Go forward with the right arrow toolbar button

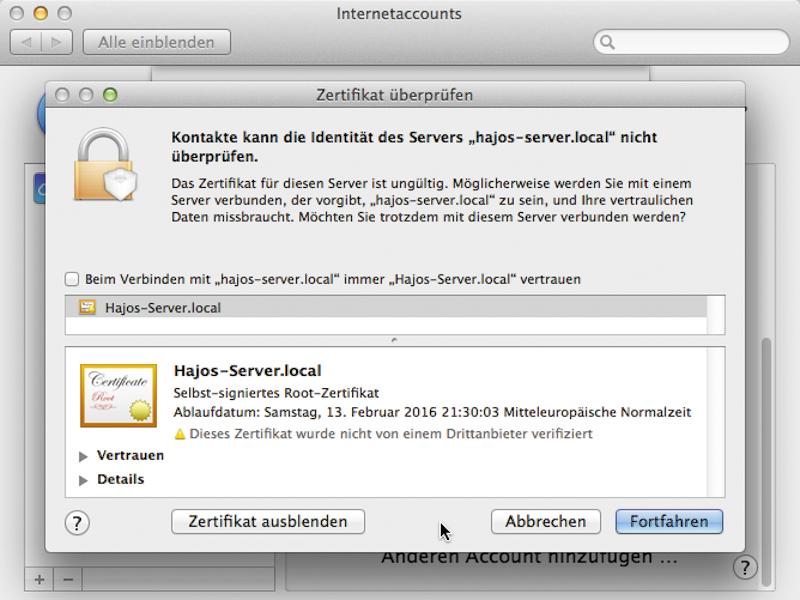click(x=57, y=42)
